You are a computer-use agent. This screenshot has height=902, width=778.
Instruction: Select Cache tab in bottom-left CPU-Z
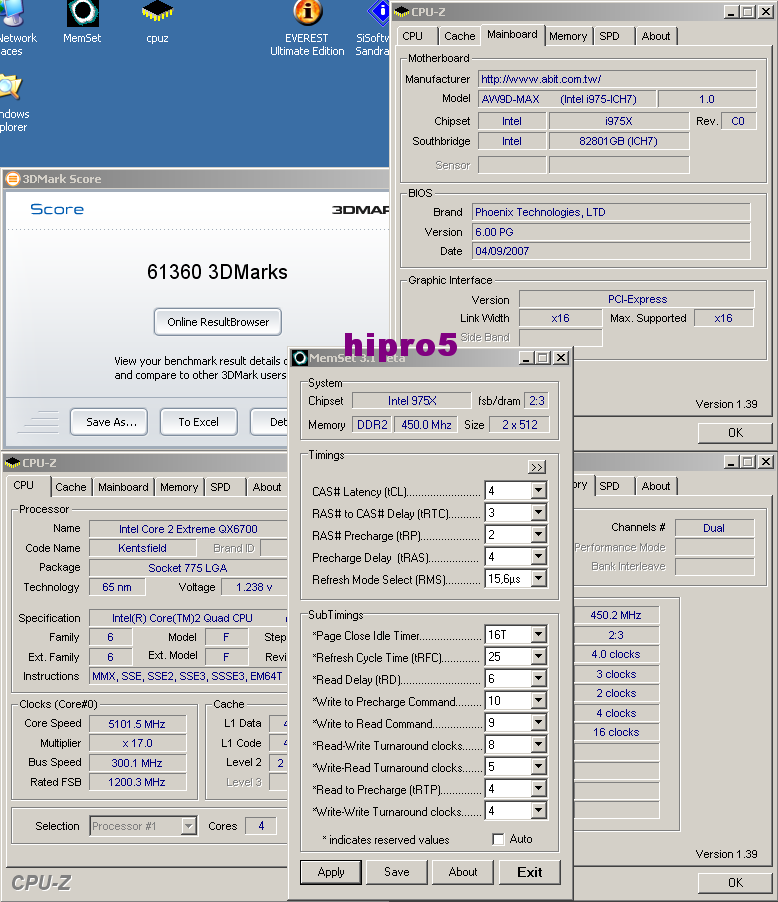pyautogui.click(x=71, y=487)
